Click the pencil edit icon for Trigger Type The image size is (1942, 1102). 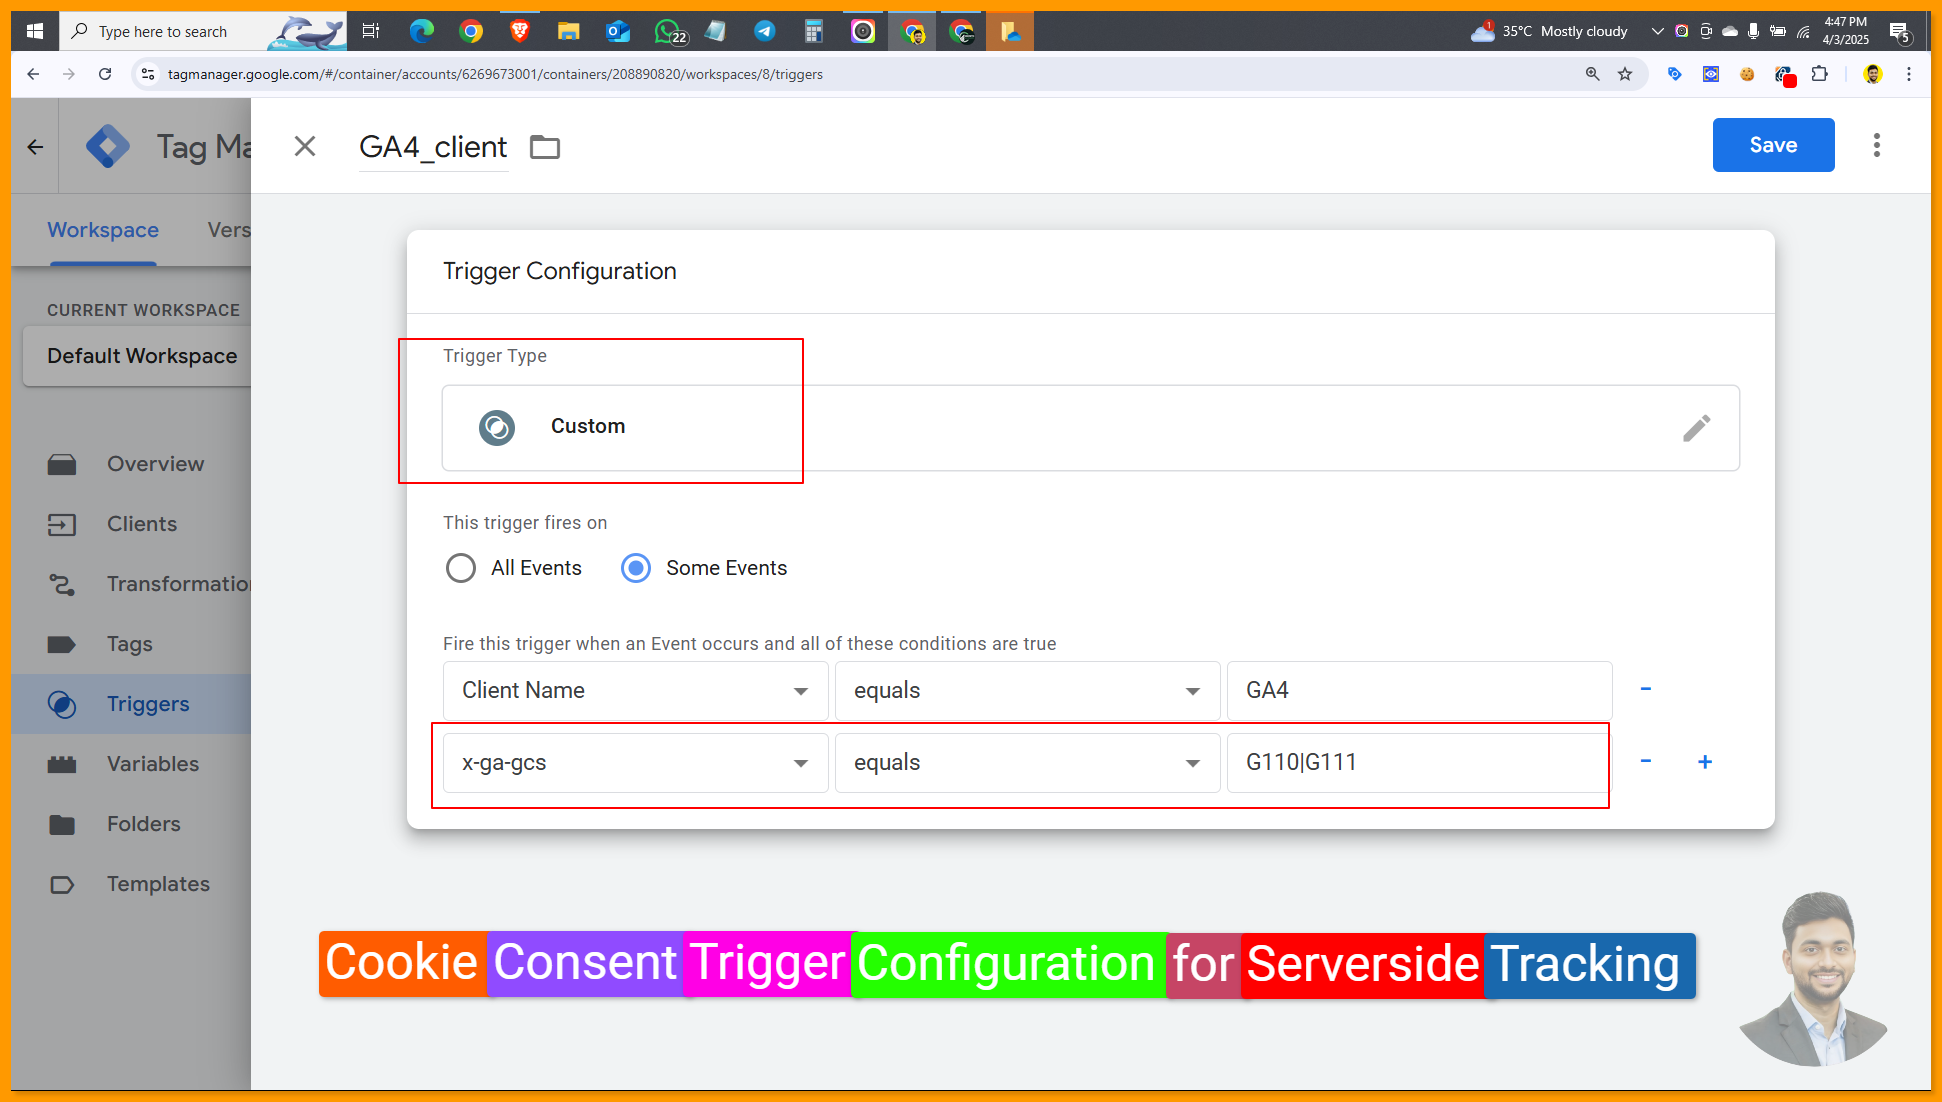pyautogui.click(x=1696, y=428)
